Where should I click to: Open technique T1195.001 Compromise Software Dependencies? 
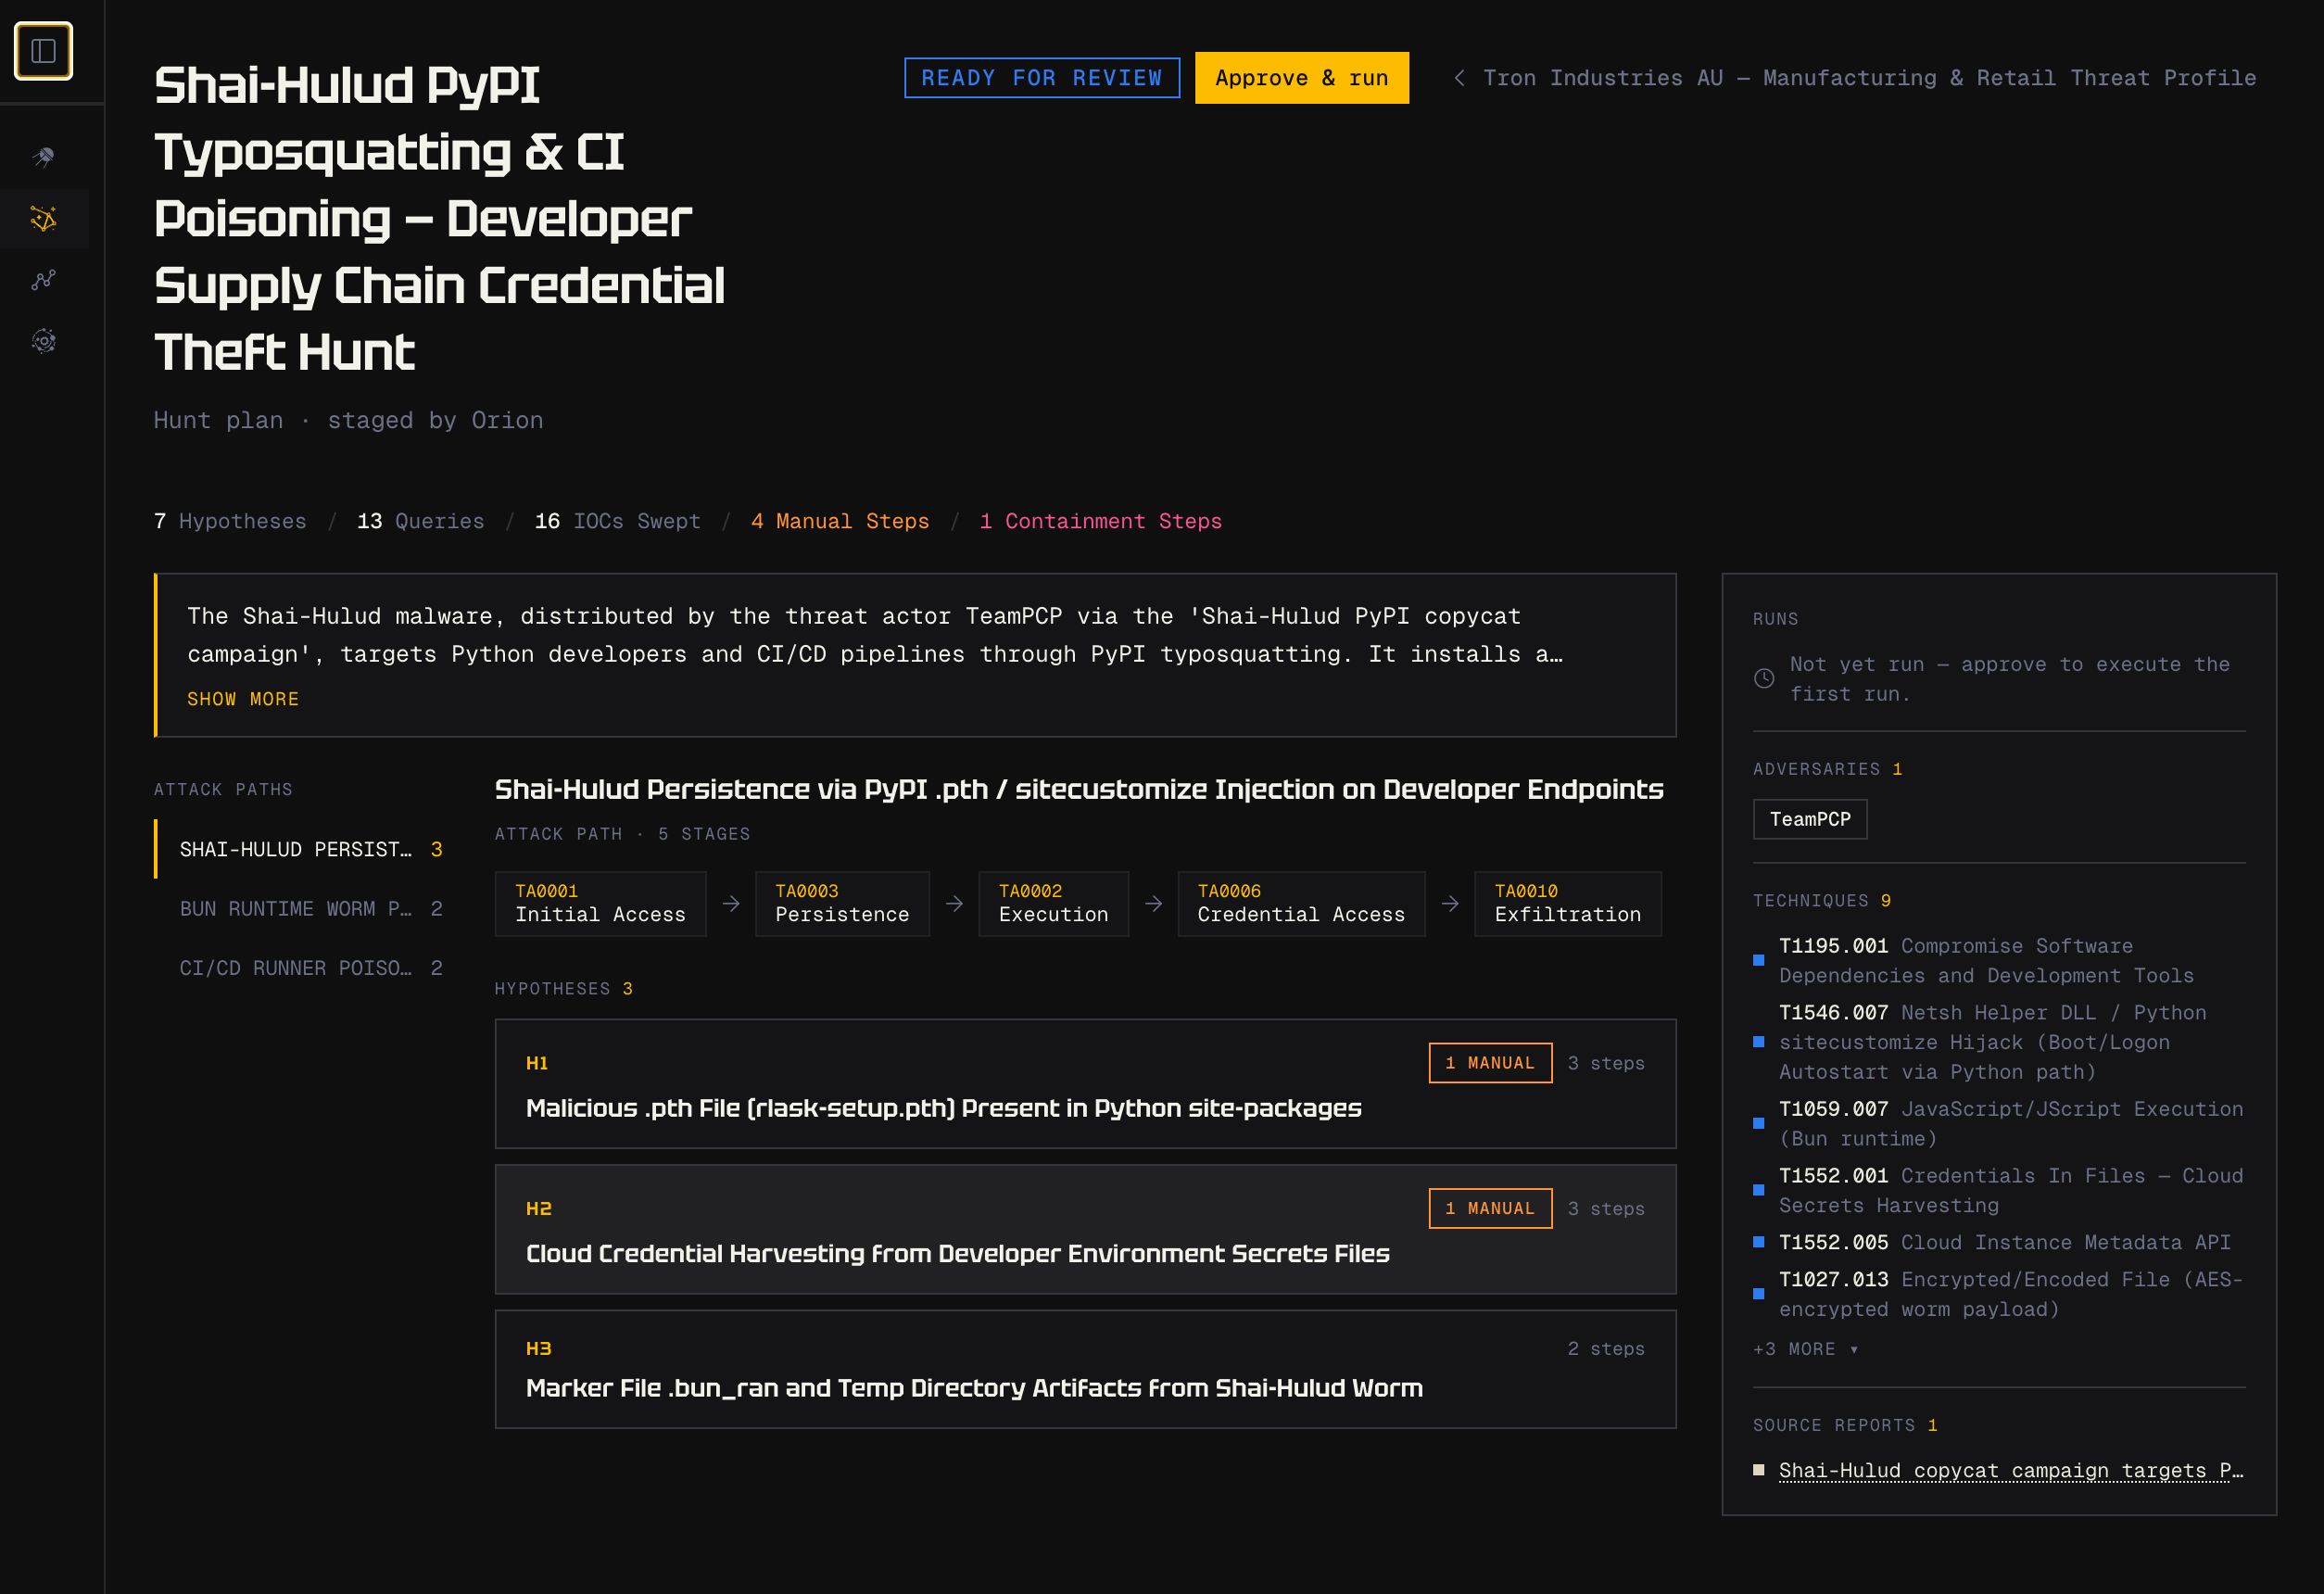pos(1999,960)
